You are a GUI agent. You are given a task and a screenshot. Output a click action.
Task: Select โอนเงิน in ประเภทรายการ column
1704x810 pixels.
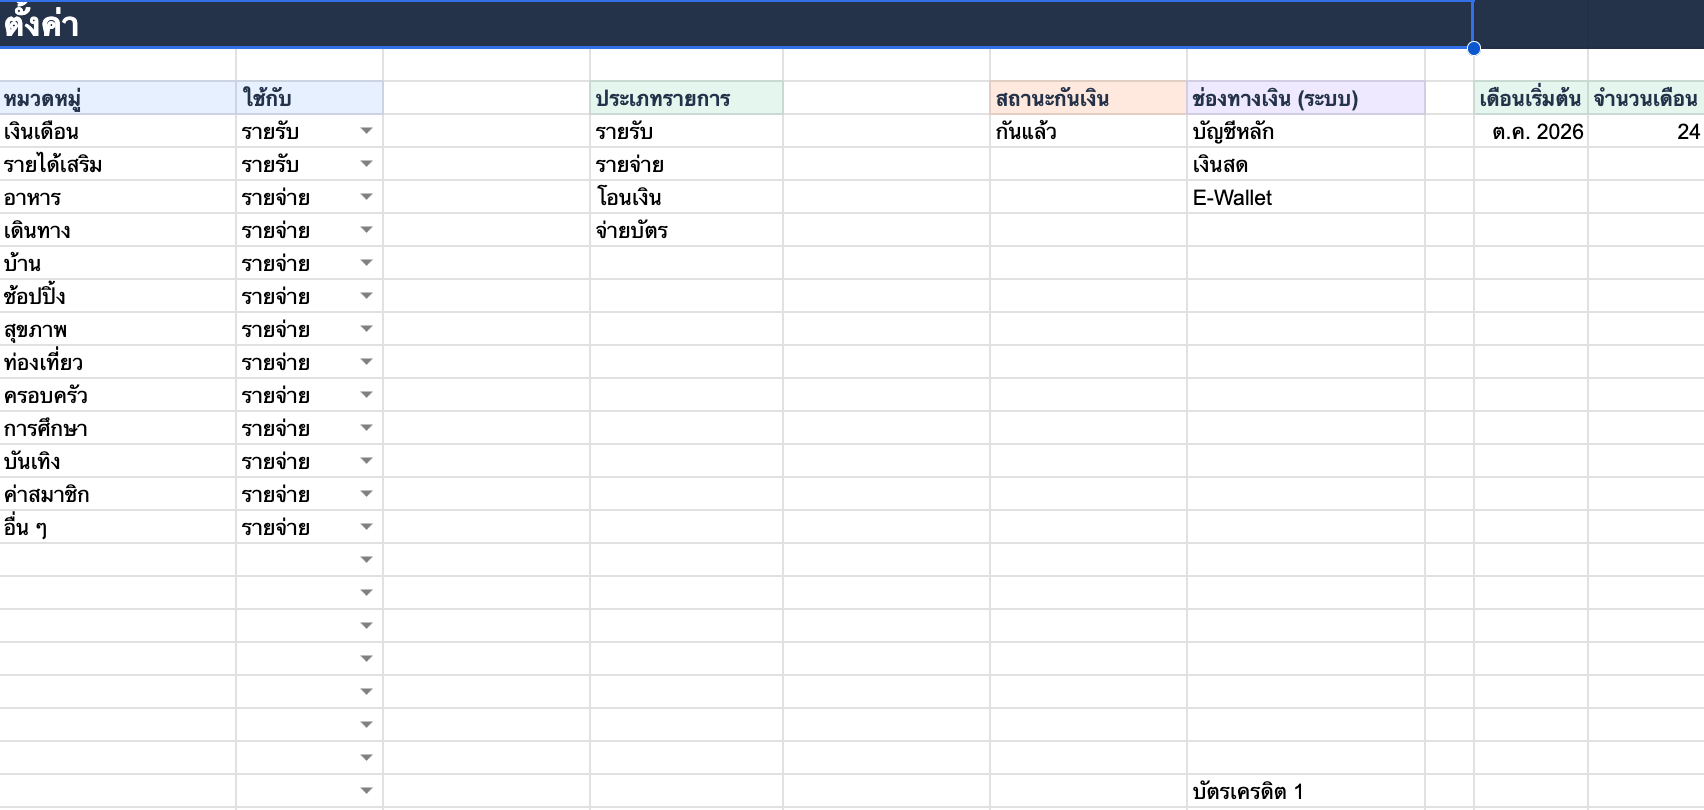[x=686, y=197]
